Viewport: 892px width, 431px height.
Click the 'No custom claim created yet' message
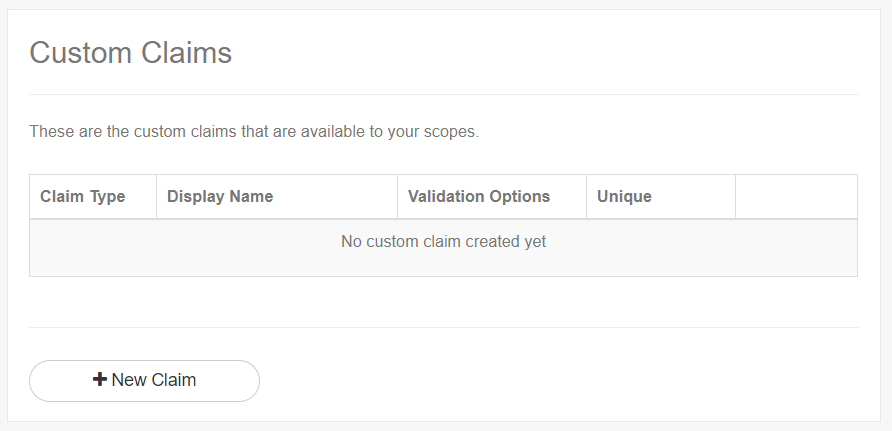point(443,242)
